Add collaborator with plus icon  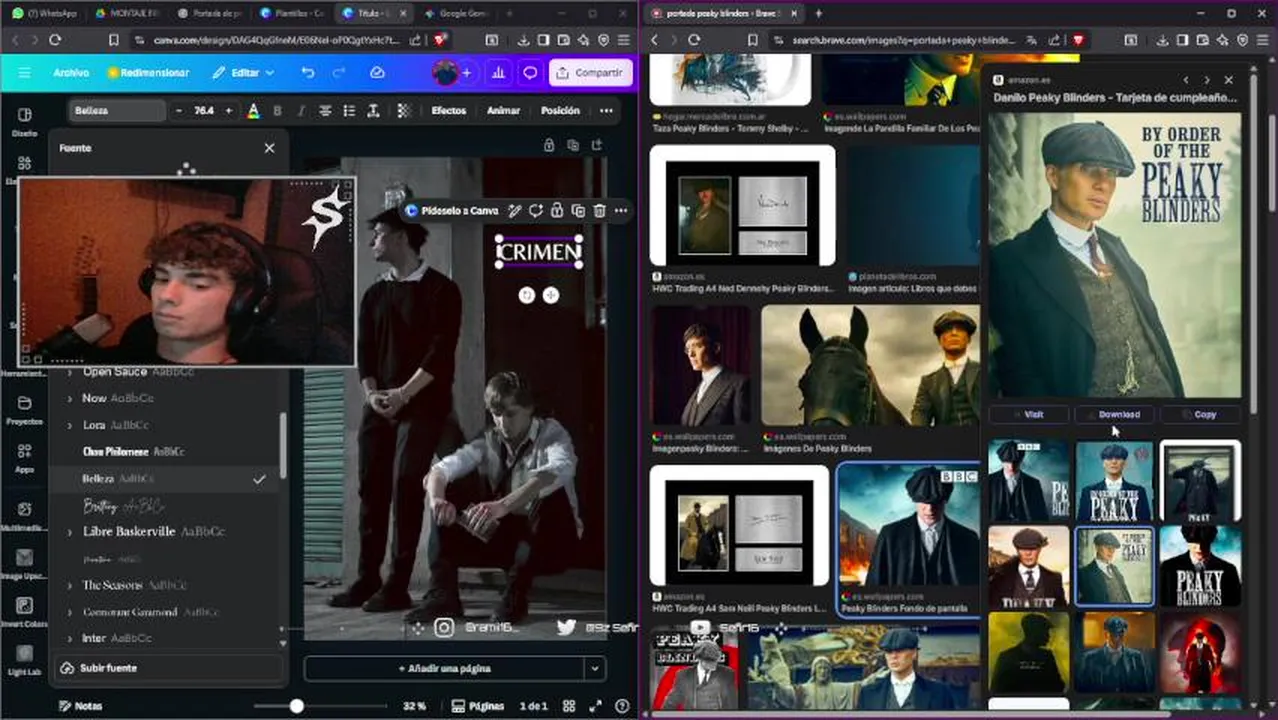coord(466,73)
